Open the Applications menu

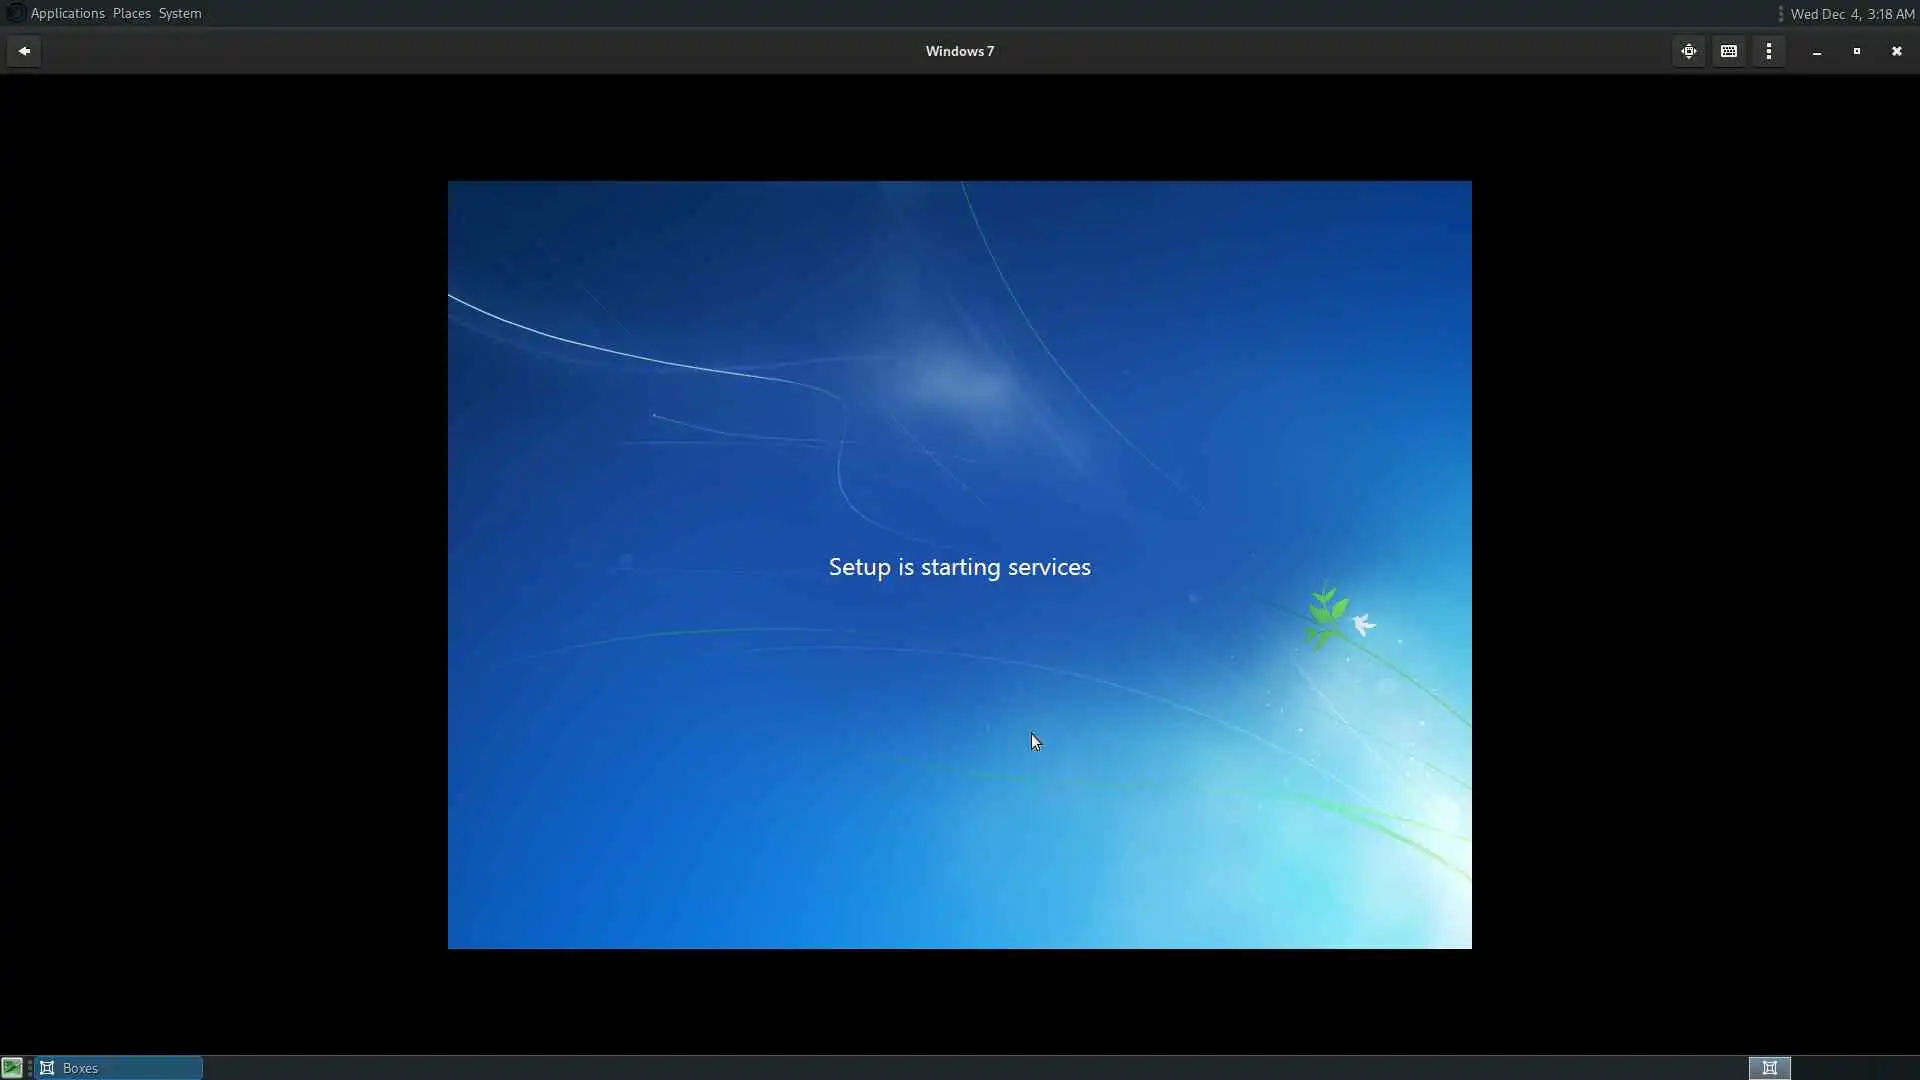coord(67,13)
